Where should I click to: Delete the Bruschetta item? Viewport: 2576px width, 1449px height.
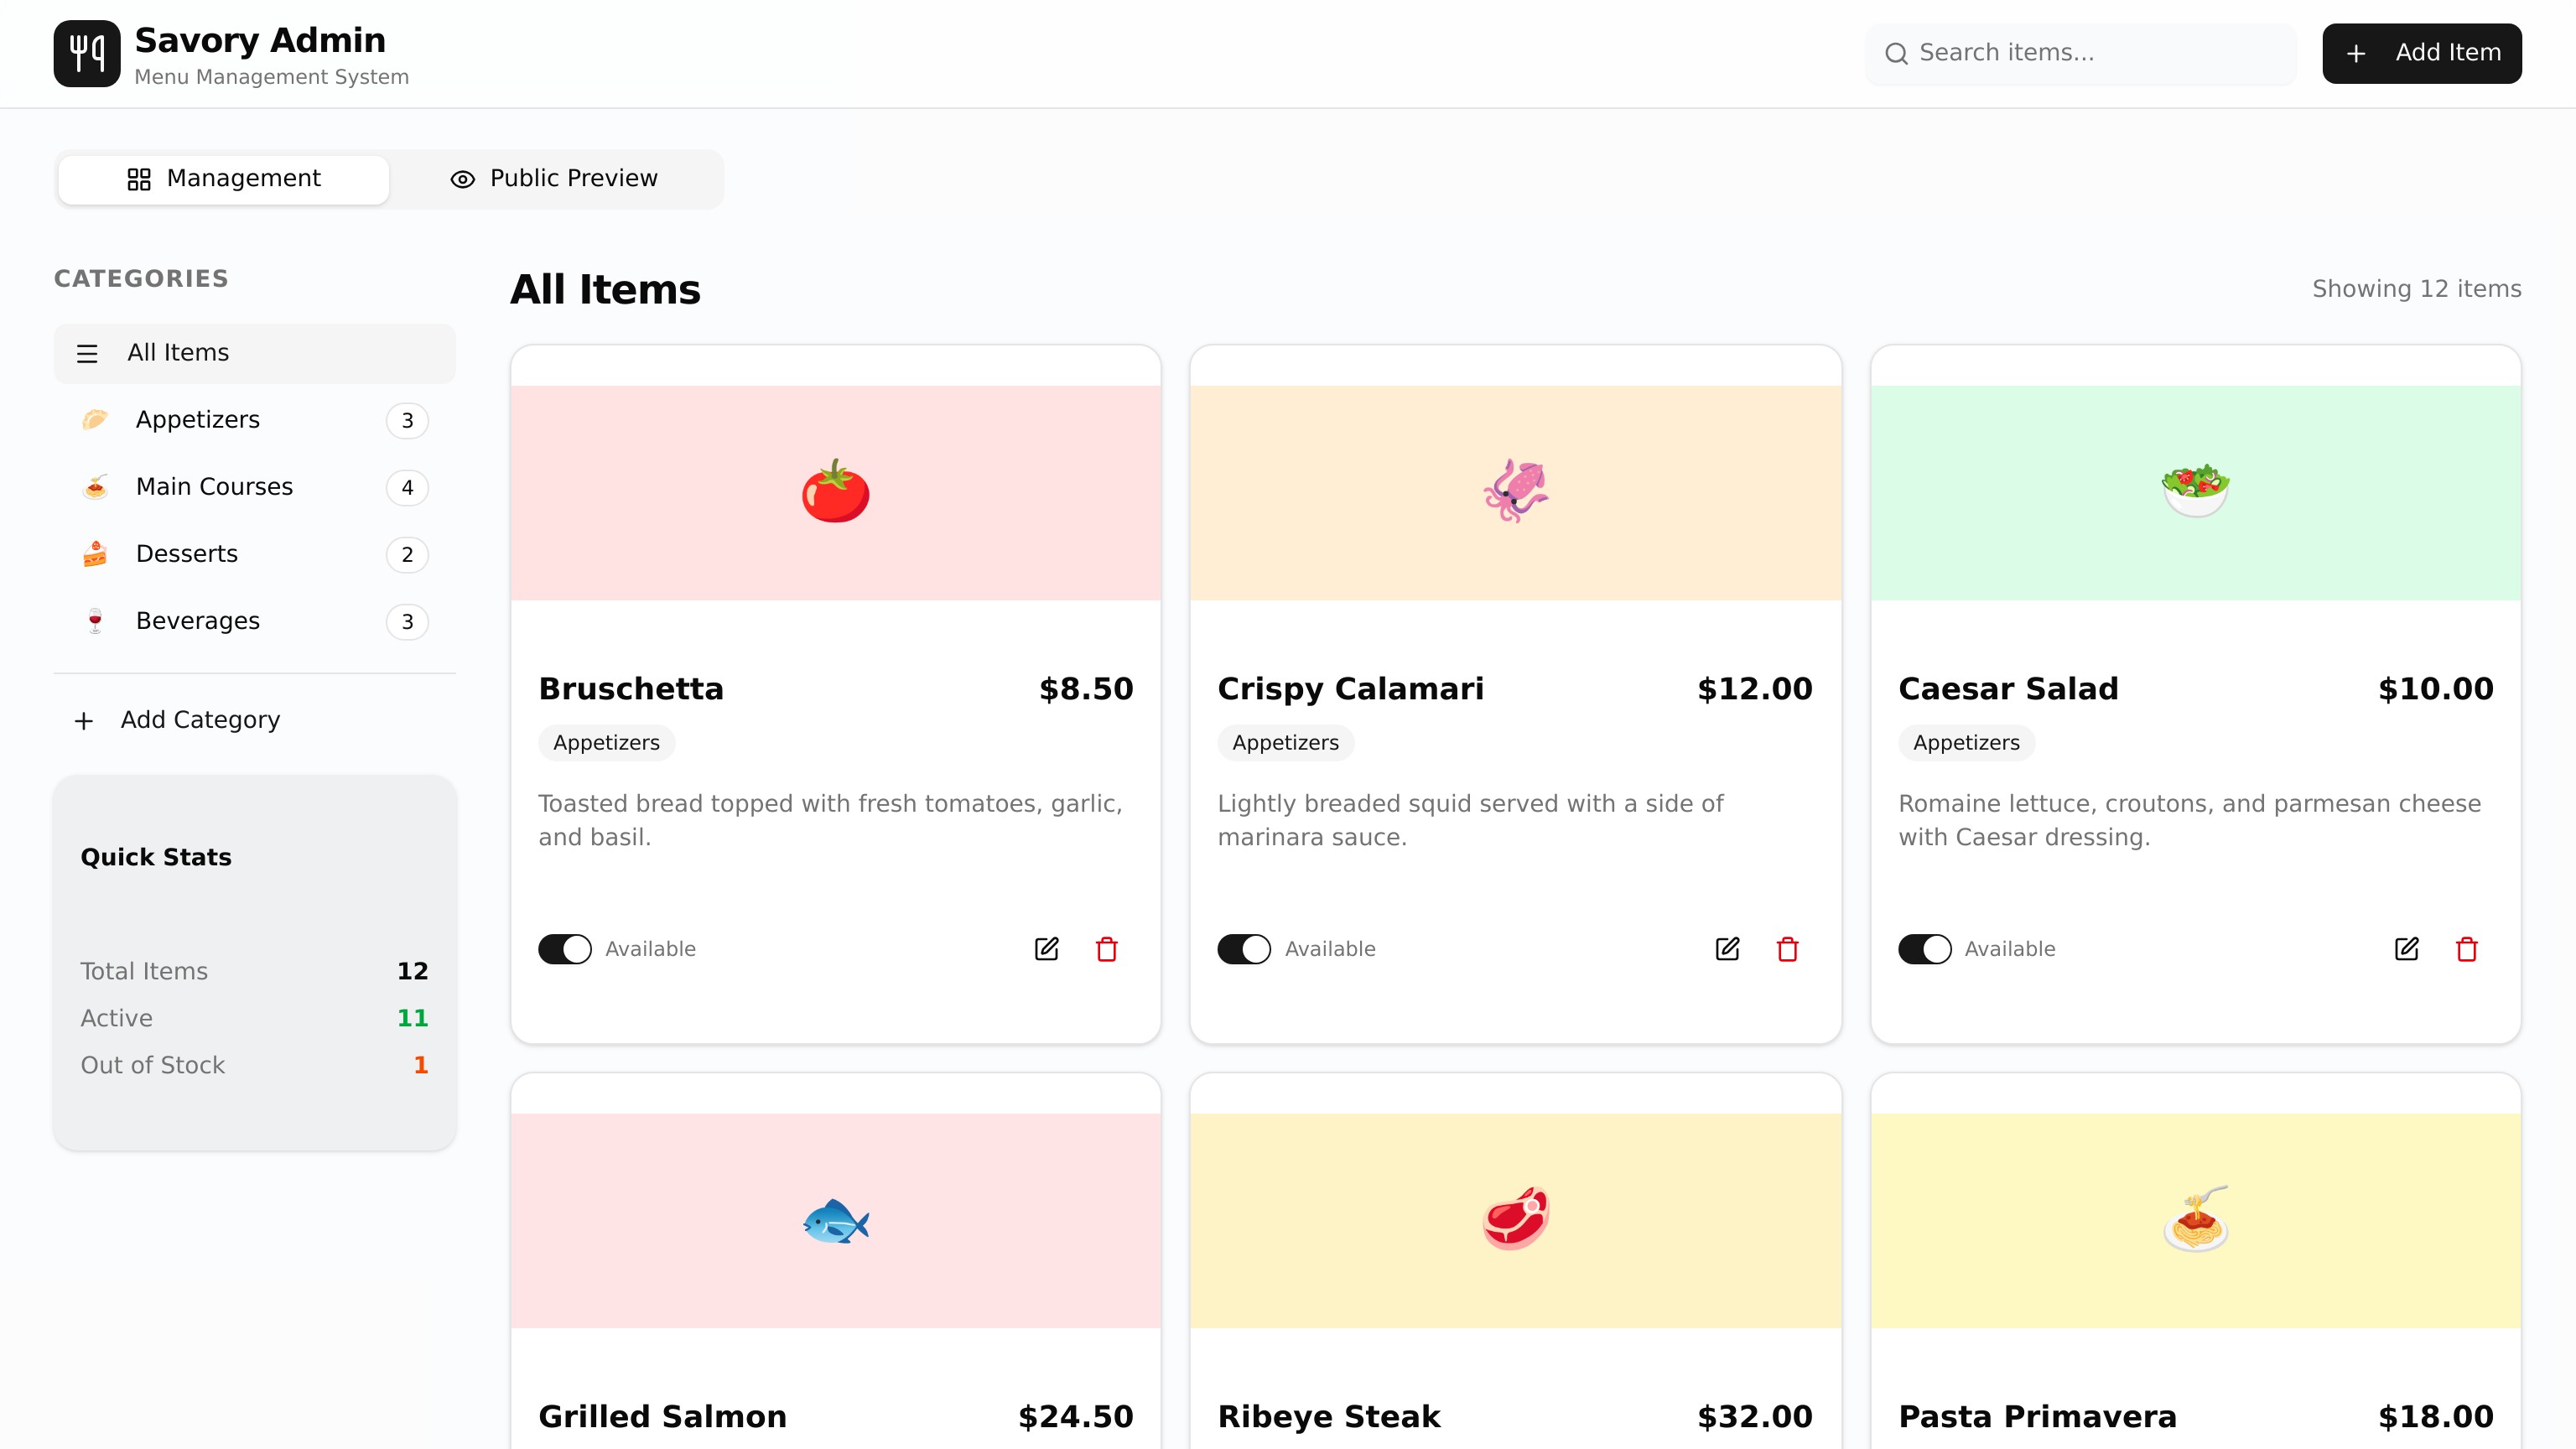1106,948
